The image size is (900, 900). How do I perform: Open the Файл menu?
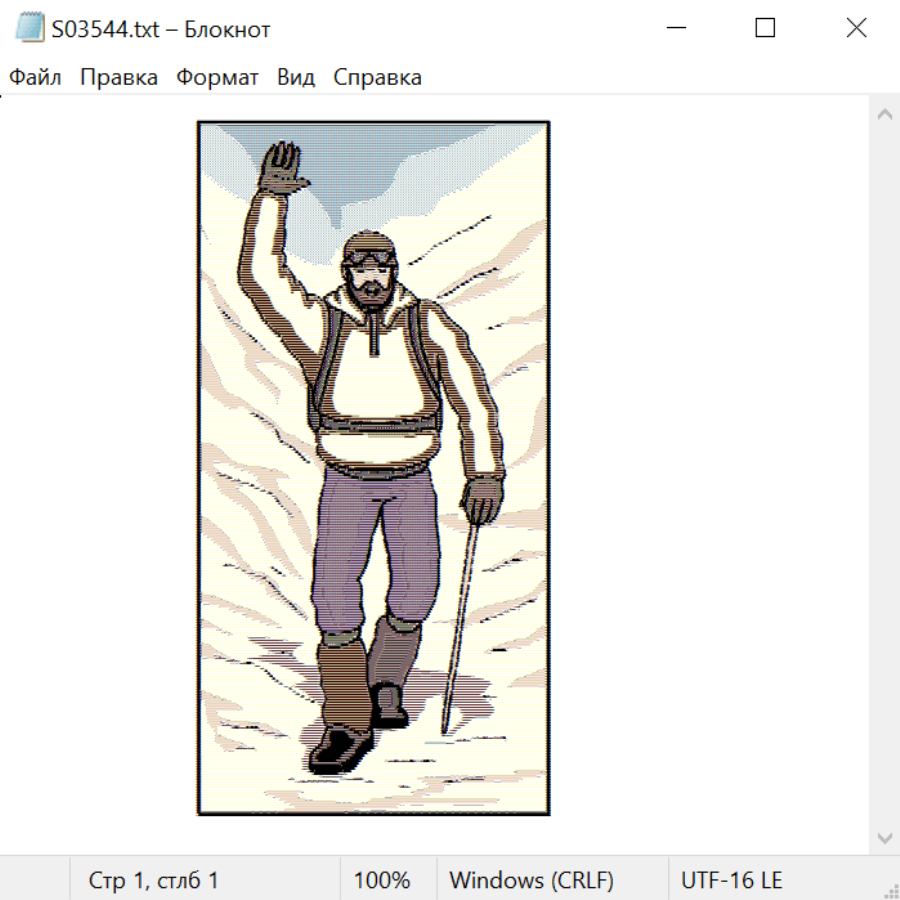(36, 78)
